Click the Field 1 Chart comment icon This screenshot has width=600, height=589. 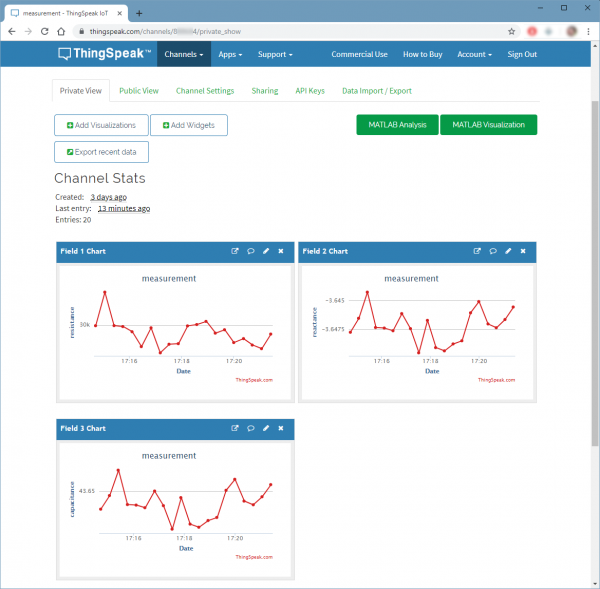(250, 251)
